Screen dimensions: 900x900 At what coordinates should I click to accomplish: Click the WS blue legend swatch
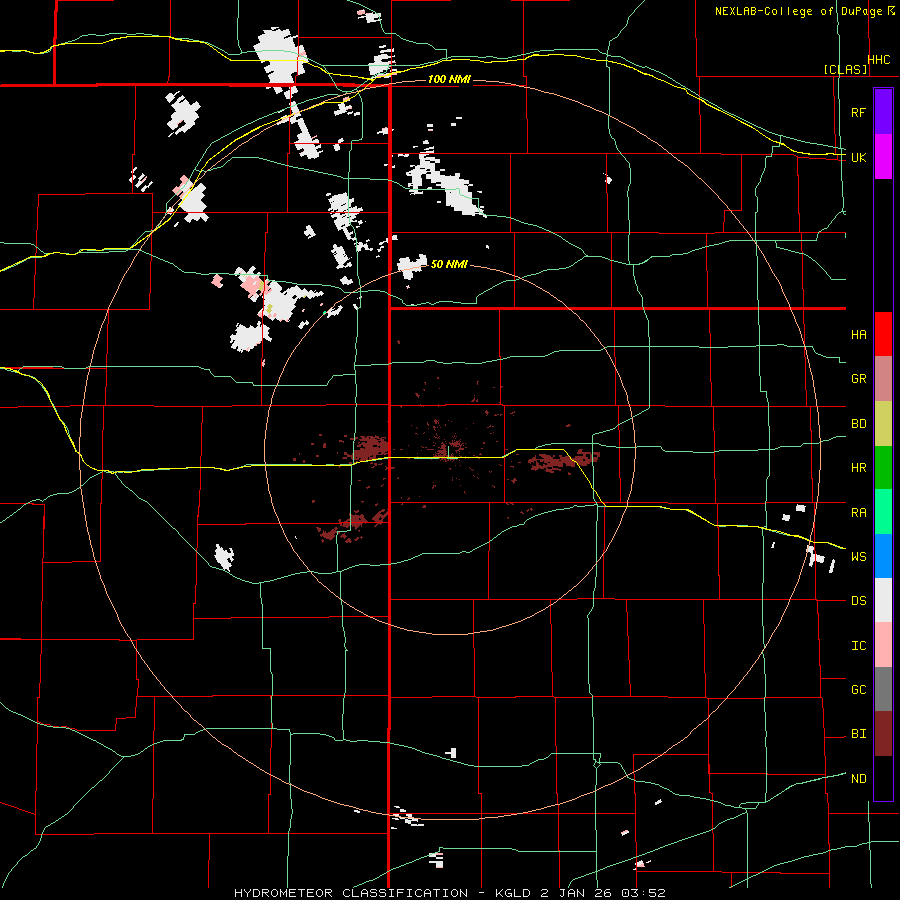tap(883, 556)
